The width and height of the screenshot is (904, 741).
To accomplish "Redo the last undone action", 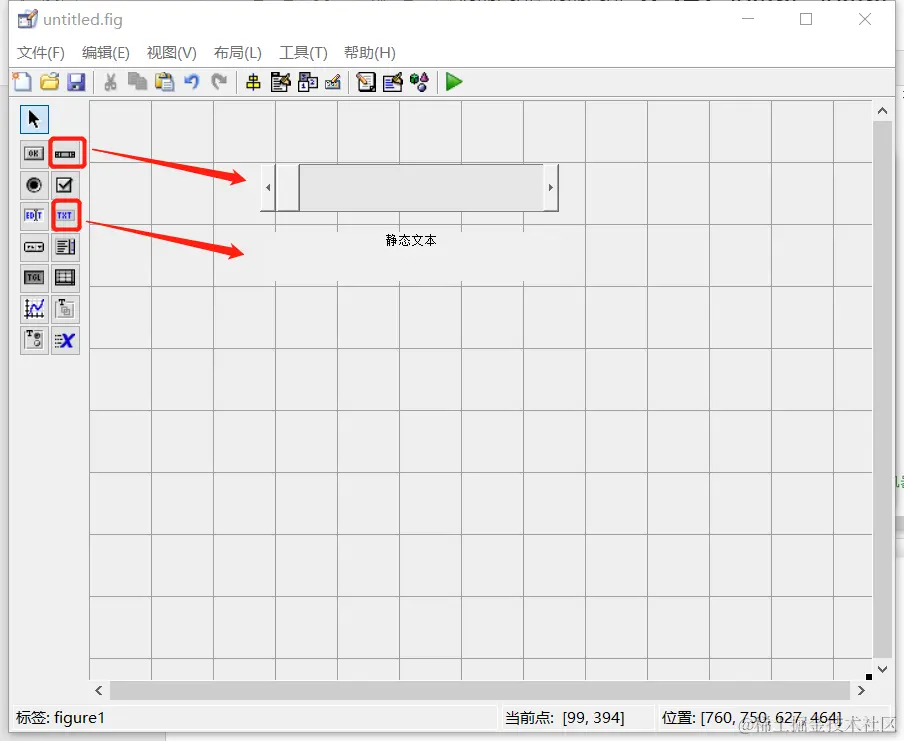I will (219, 82).
